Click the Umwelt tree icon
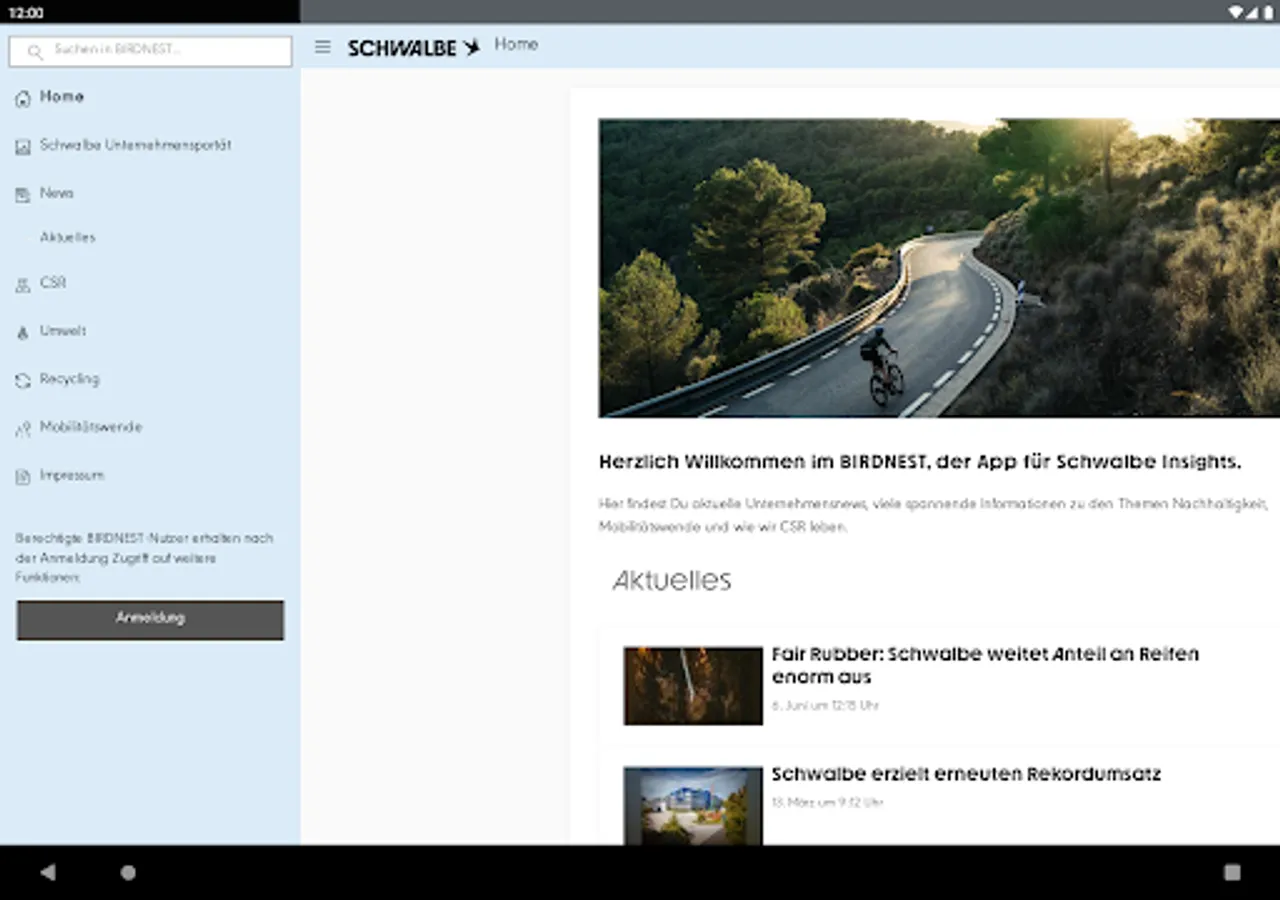 [23, 332]
